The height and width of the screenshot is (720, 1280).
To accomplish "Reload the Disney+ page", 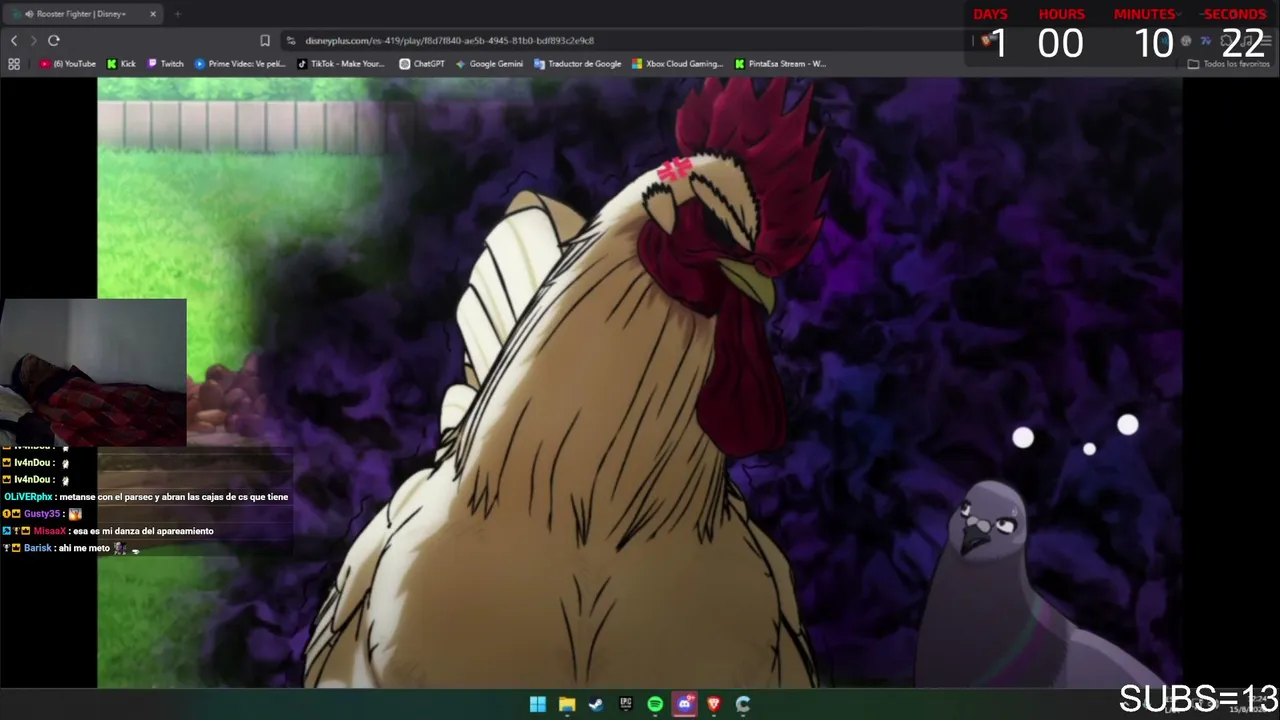I will (54, 40).
